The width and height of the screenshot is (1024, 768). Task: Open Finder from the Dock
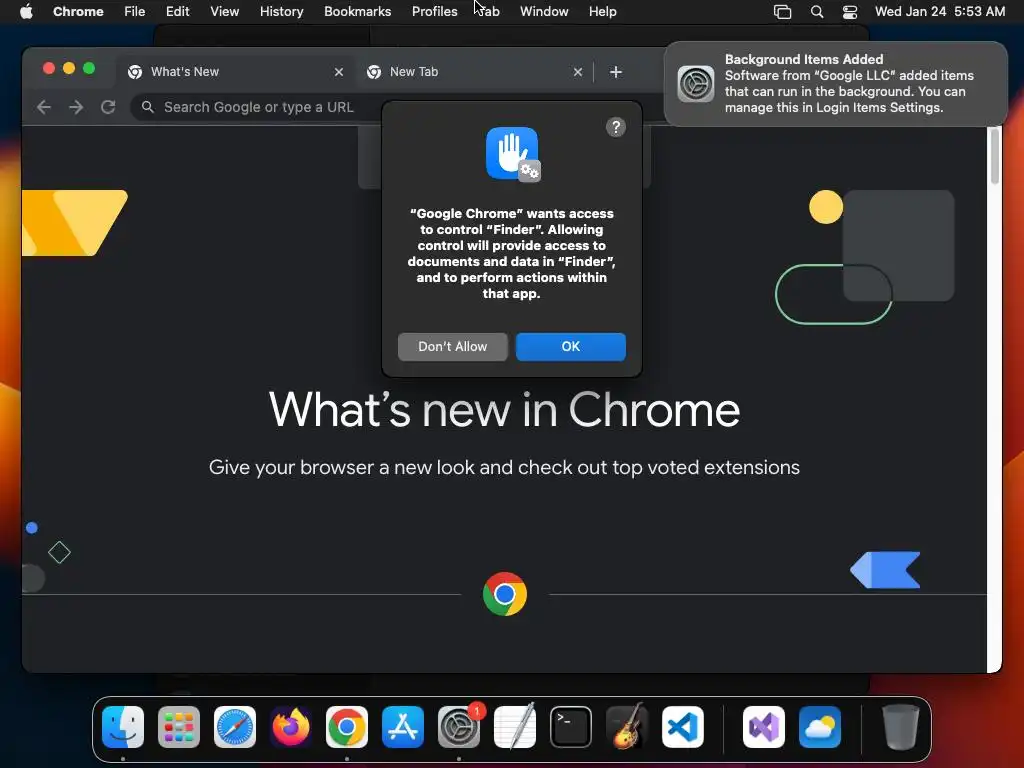123,727
